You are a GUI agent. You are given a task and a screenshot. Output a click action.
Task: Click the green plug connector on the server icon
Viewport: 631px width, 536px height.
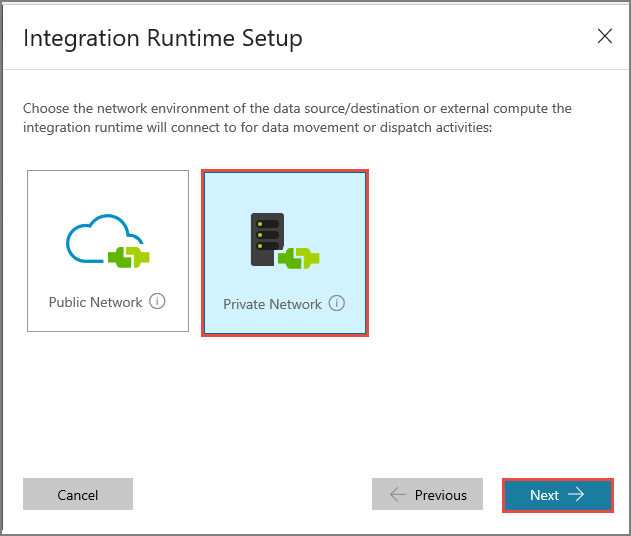300,258
